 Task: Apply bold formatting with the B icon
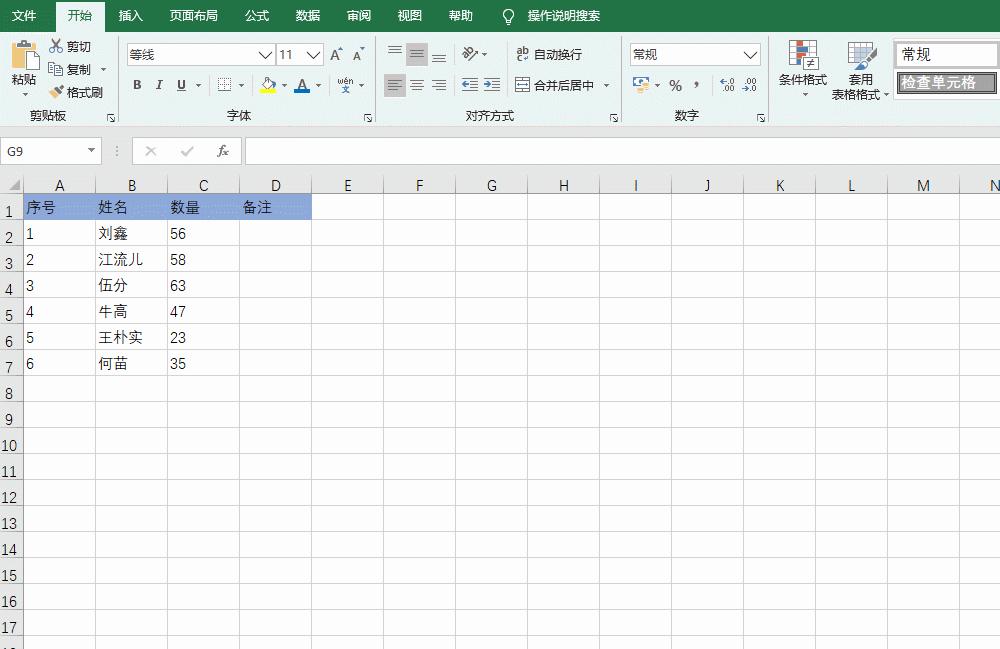137,85
